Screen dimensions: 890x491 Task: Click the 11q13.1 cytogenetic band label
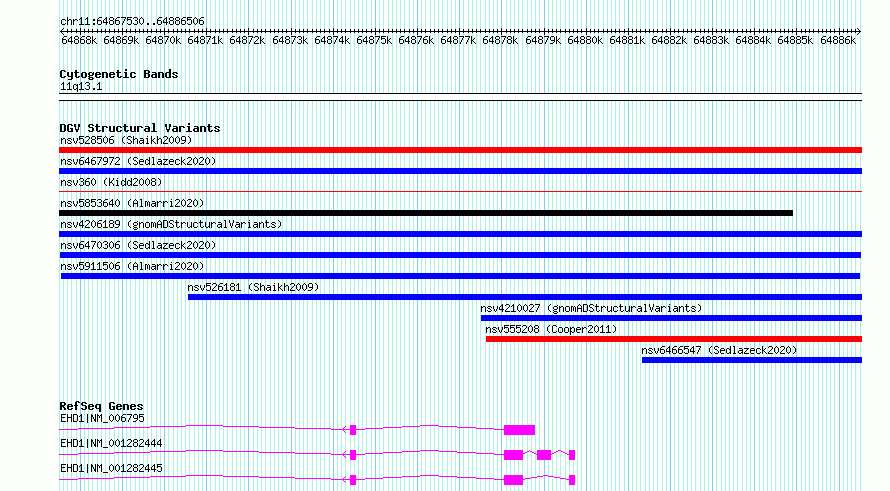81,86
